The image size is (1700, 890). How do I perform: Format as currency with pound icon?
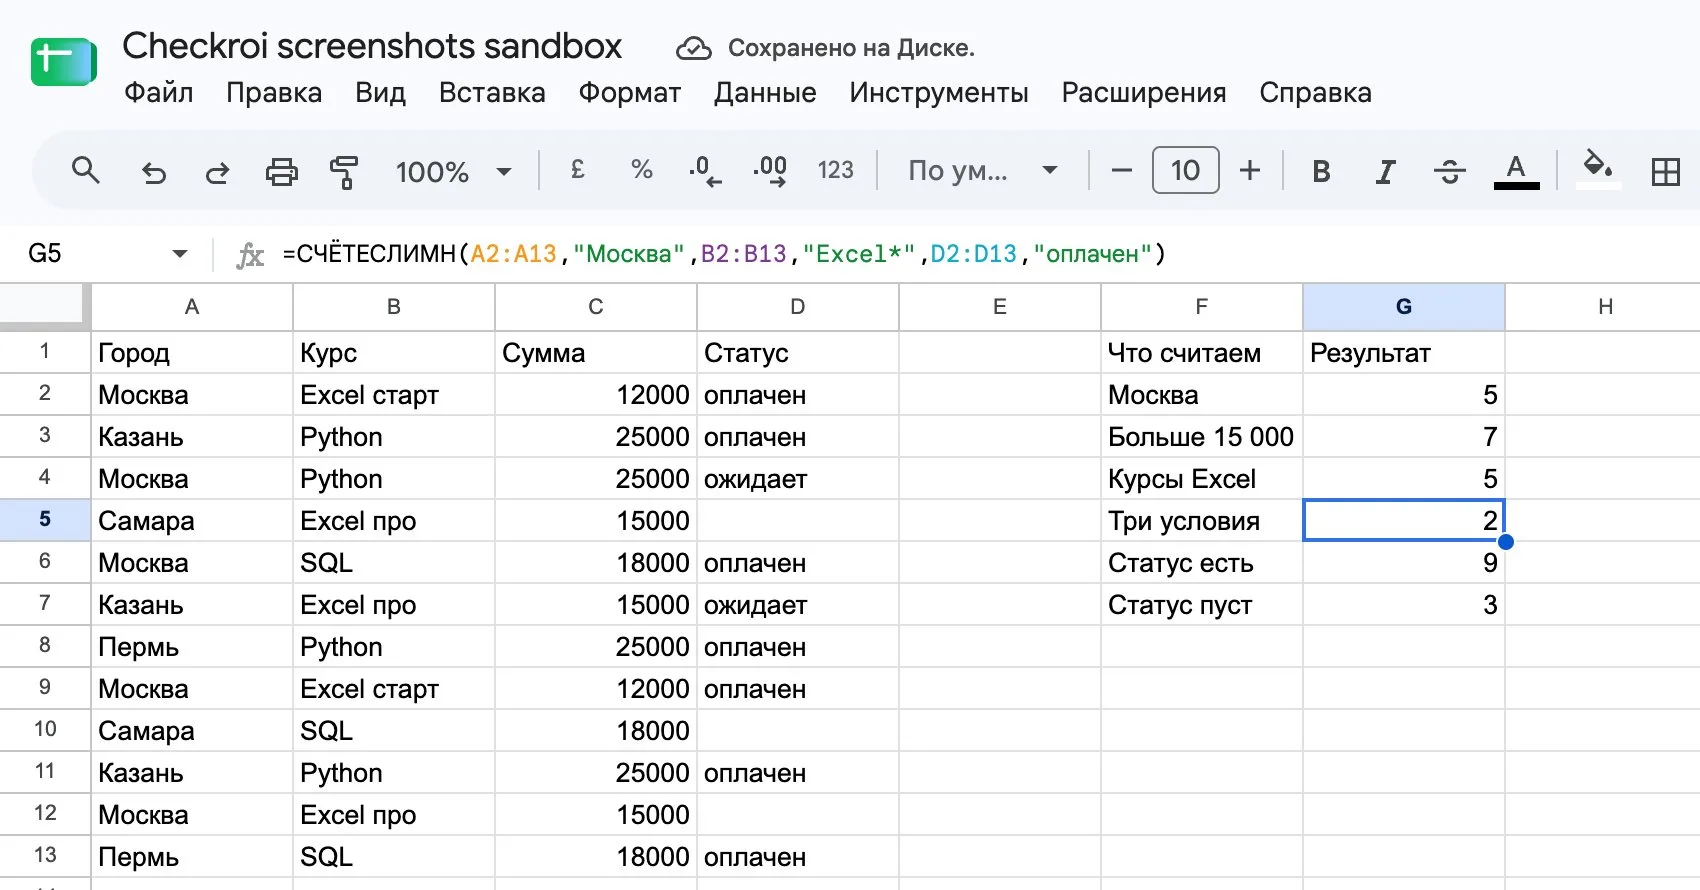point(577,170)
